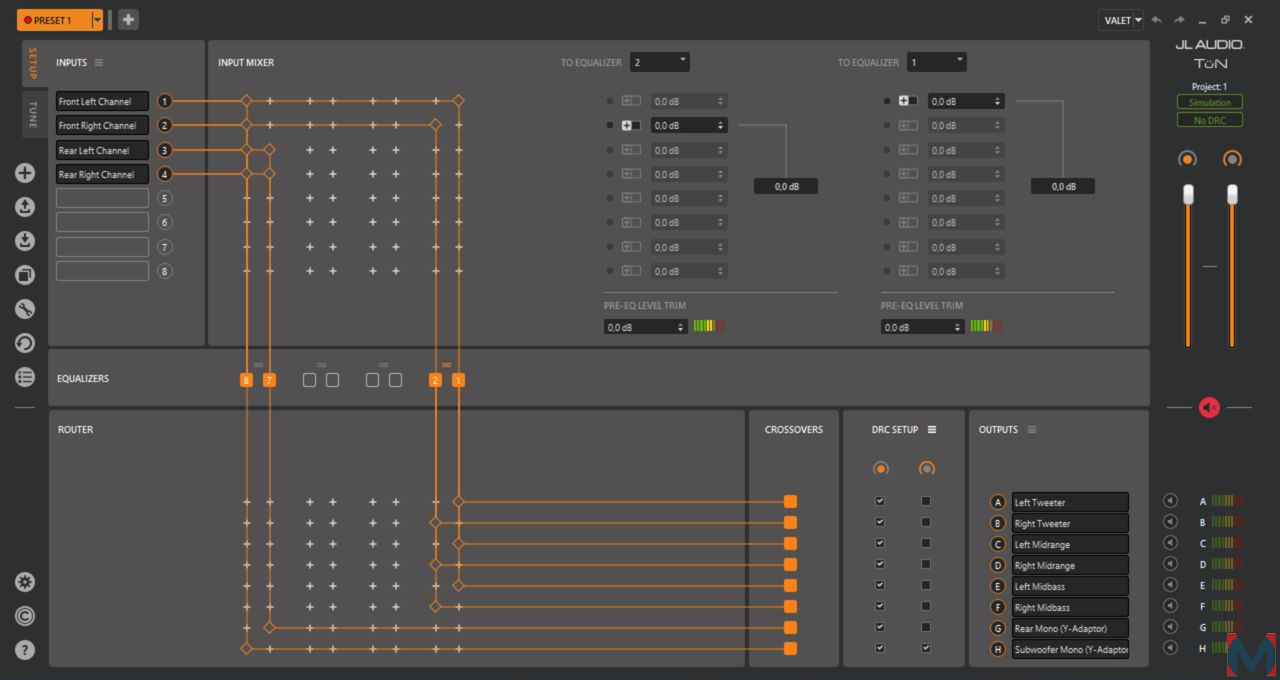This screenshot has height=680, width=1280.
Task: Toggle second DRC checkbox for Rear Mono
Action: pos(926,627)
